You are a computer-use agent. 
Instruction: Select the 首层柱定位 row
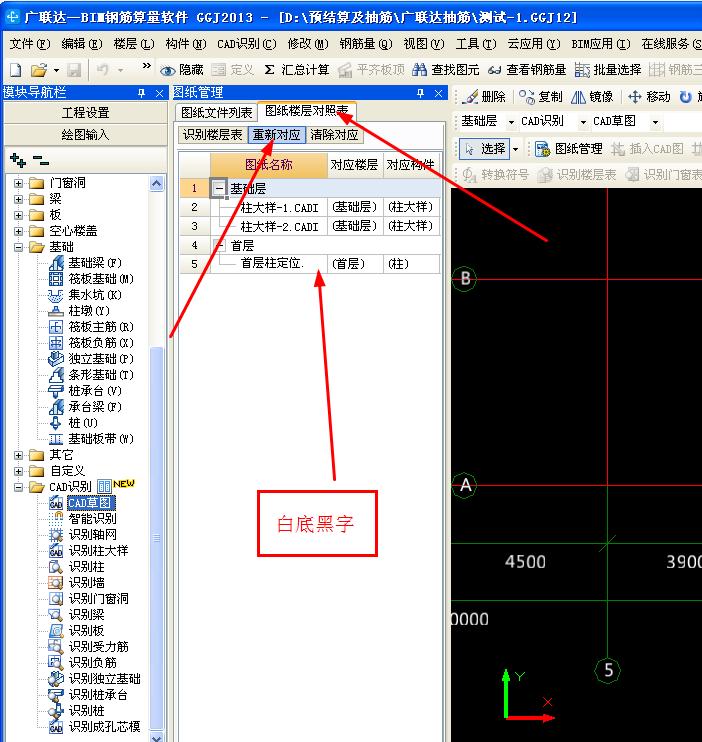pyautogui.click(x=310, y=264)
